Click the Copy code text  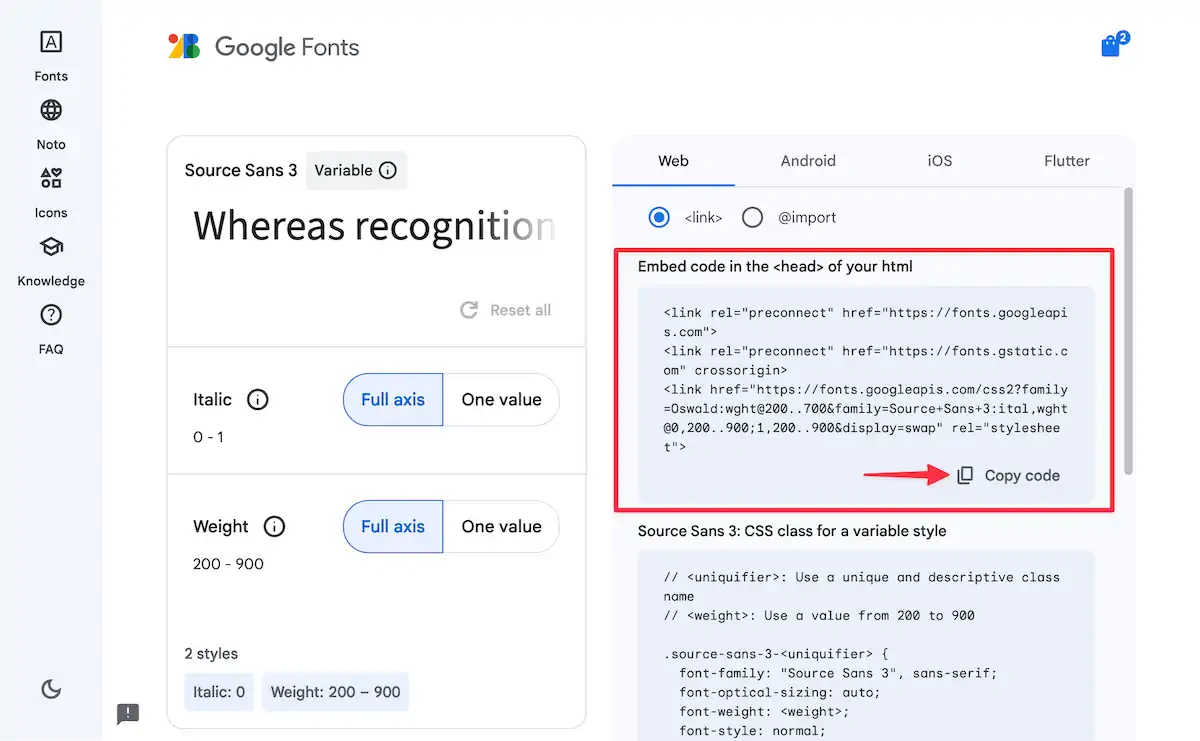[x=1022, y=476]
